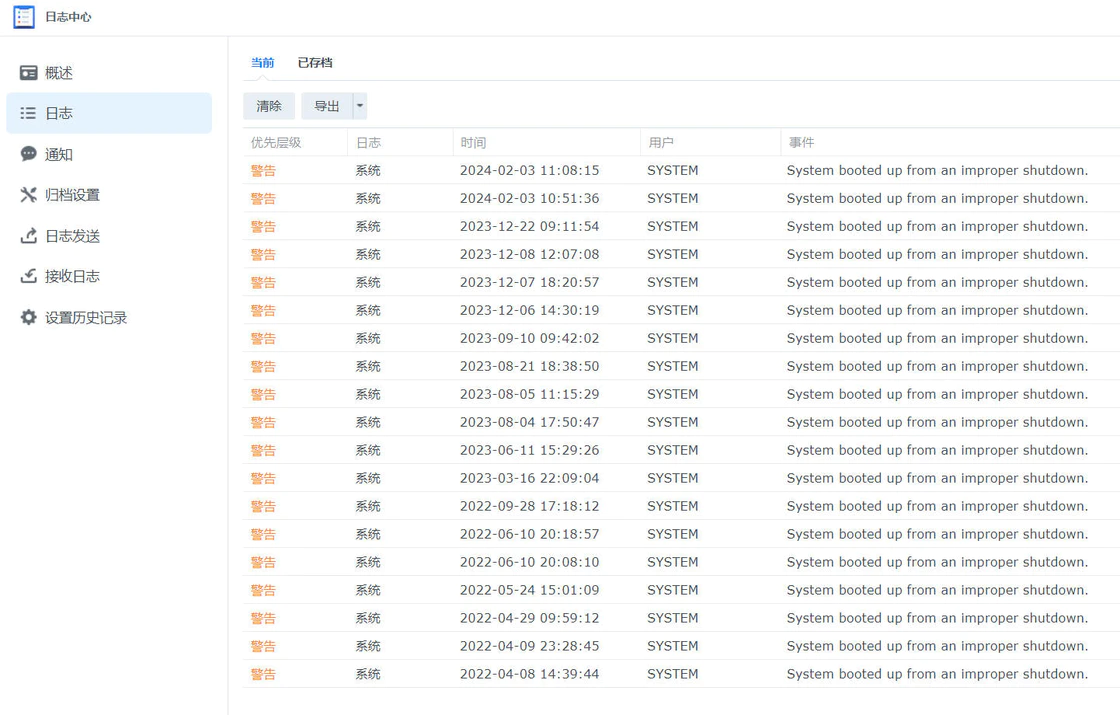This screenshot has width=1120, height=715.
Task: Open 归档设置 tools icon
Action: (29, 195)
